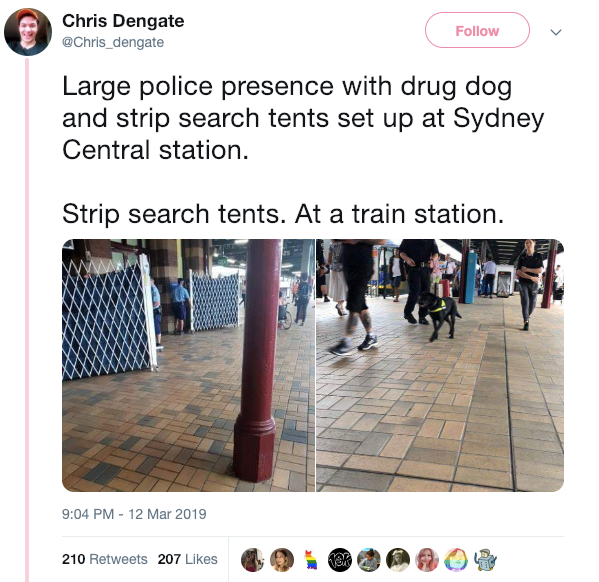Click the rainbow circle liker avatar
This screenshot has height=582, width=599.
click(456, 560)
